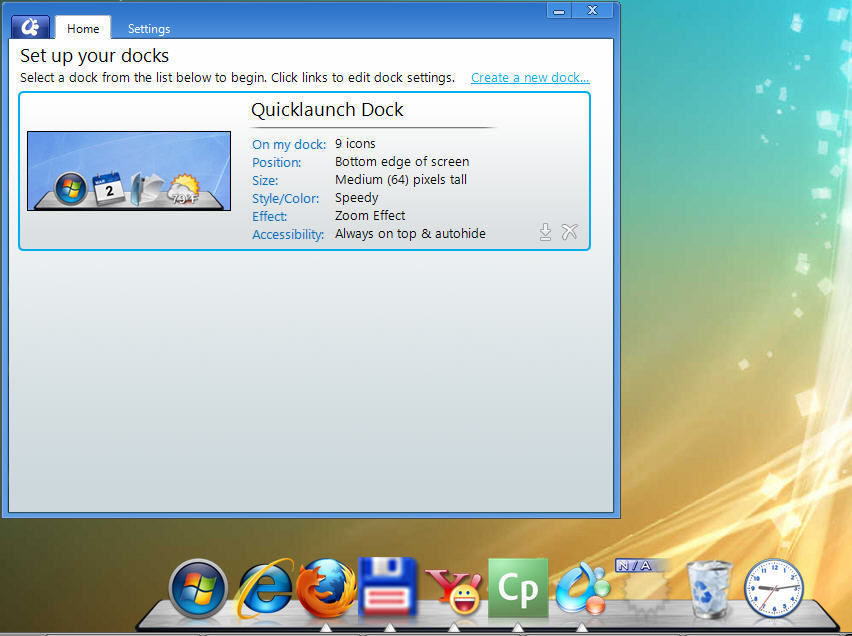Image resolution: width=852 pixels, height=636 pixels.
Task: Open the Style/Color settings
Action: click(x=285, y=198)
